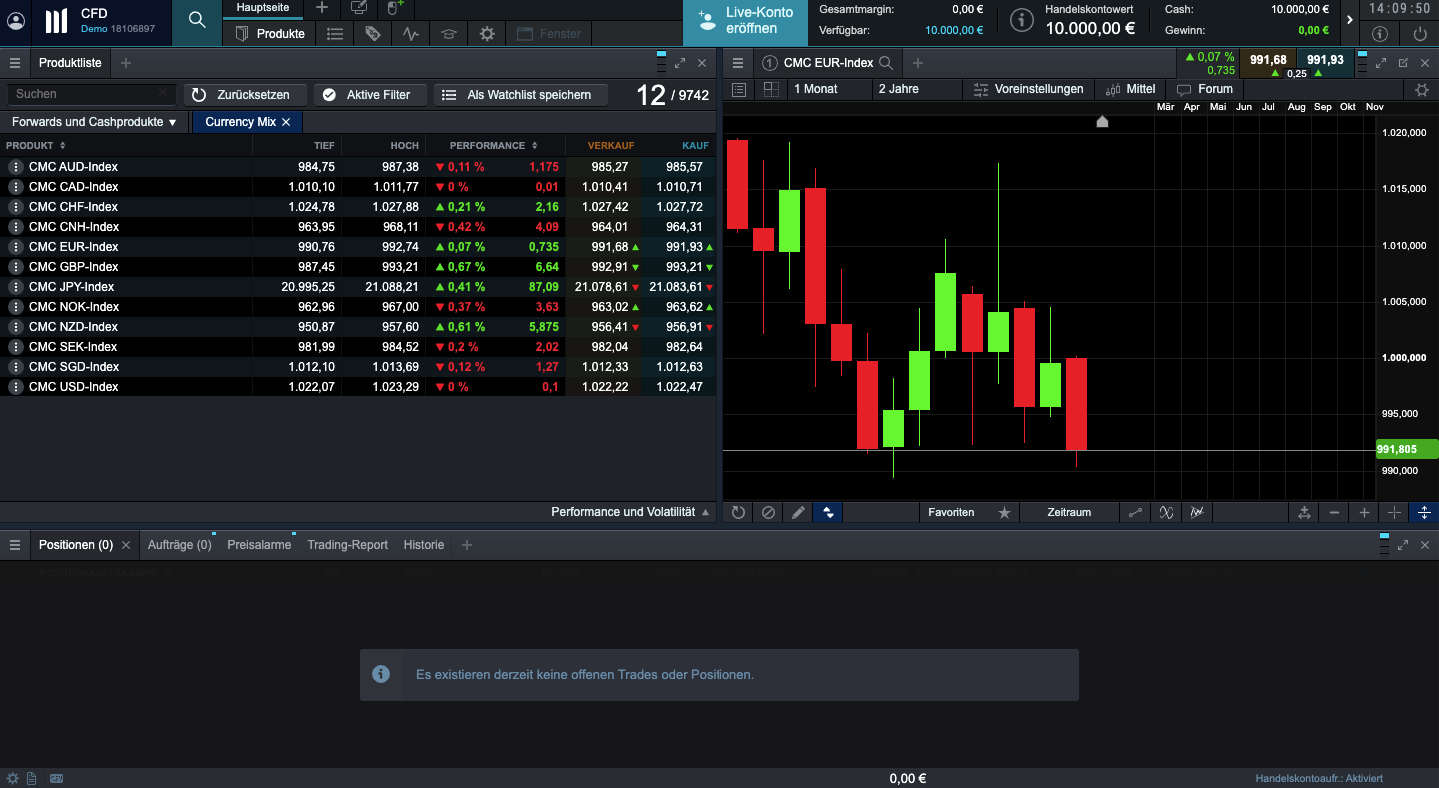
Task: Toggle the candle up/down display icon
Action: (x=828, y=512)
